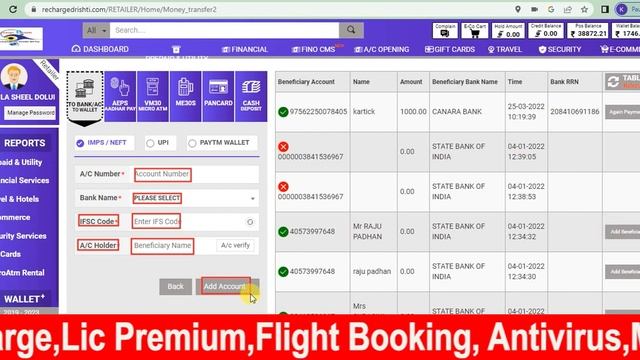This screenshot has width=640, height=360.
Task: Click the Account Number input field
Action: pos(195,174)
